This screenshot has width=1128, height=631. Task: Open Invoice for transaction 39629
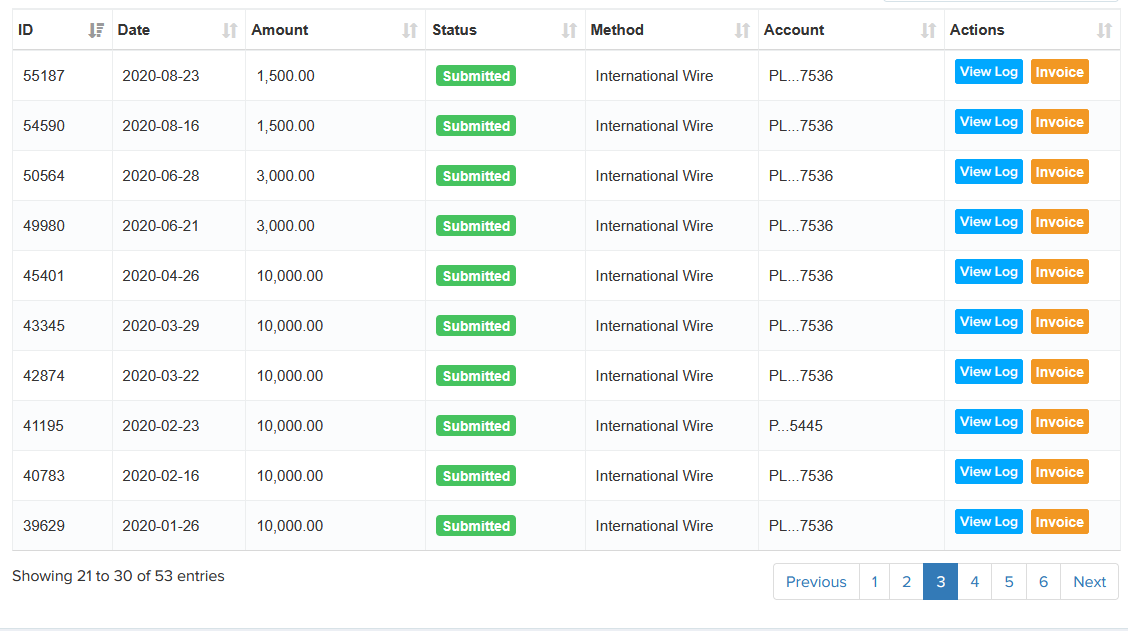pyautogui.click(x=1059, y=522)
